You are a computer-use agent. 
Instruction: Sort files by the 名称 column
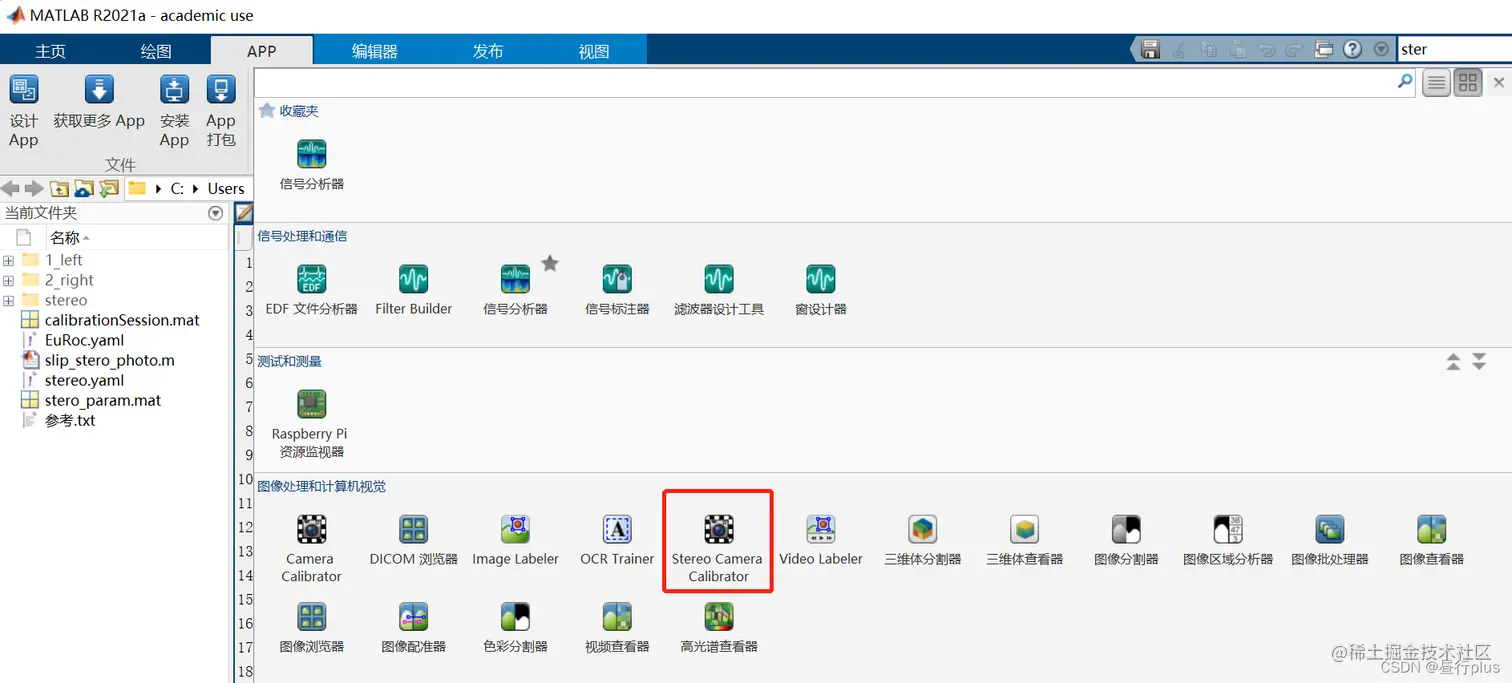coord(70,238)
